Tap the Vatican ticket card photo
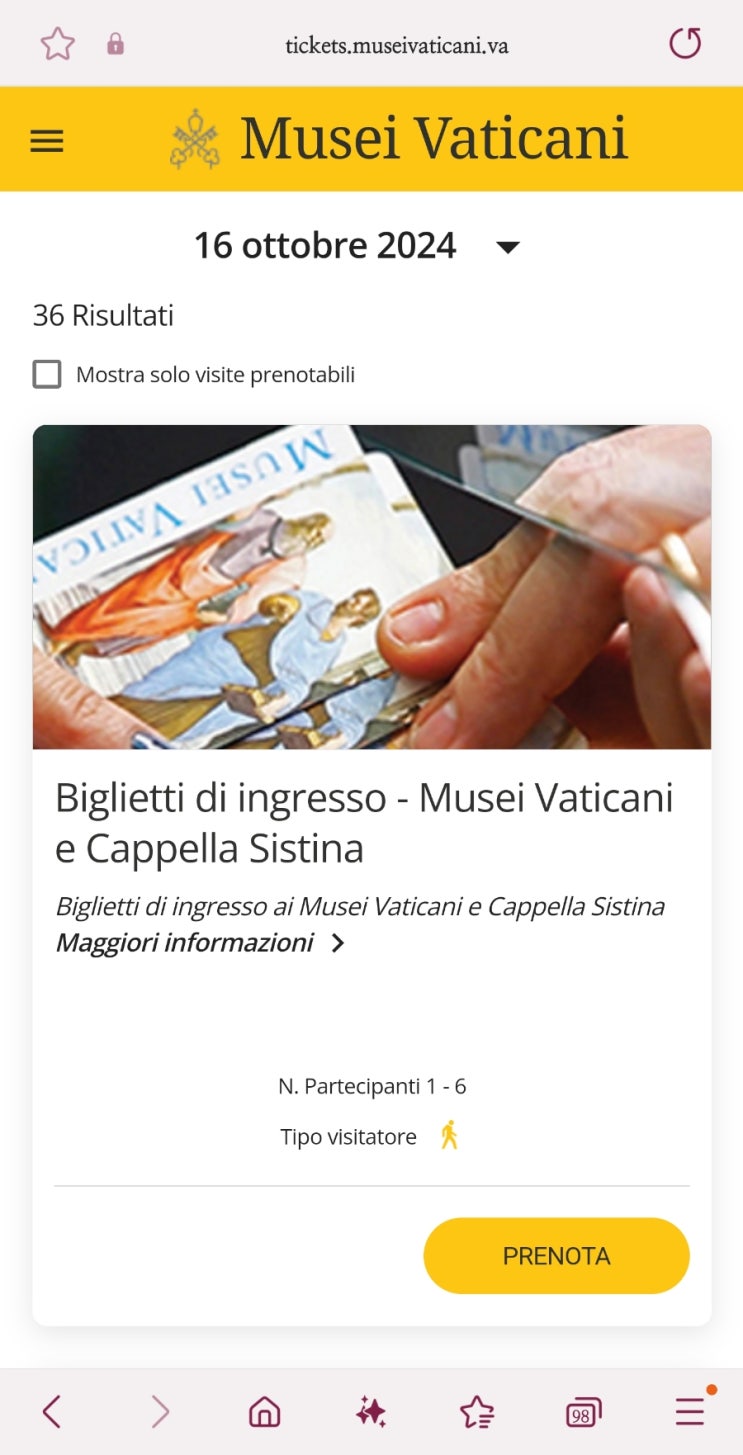The image size is (743, 1455). (x=372, y=587)
